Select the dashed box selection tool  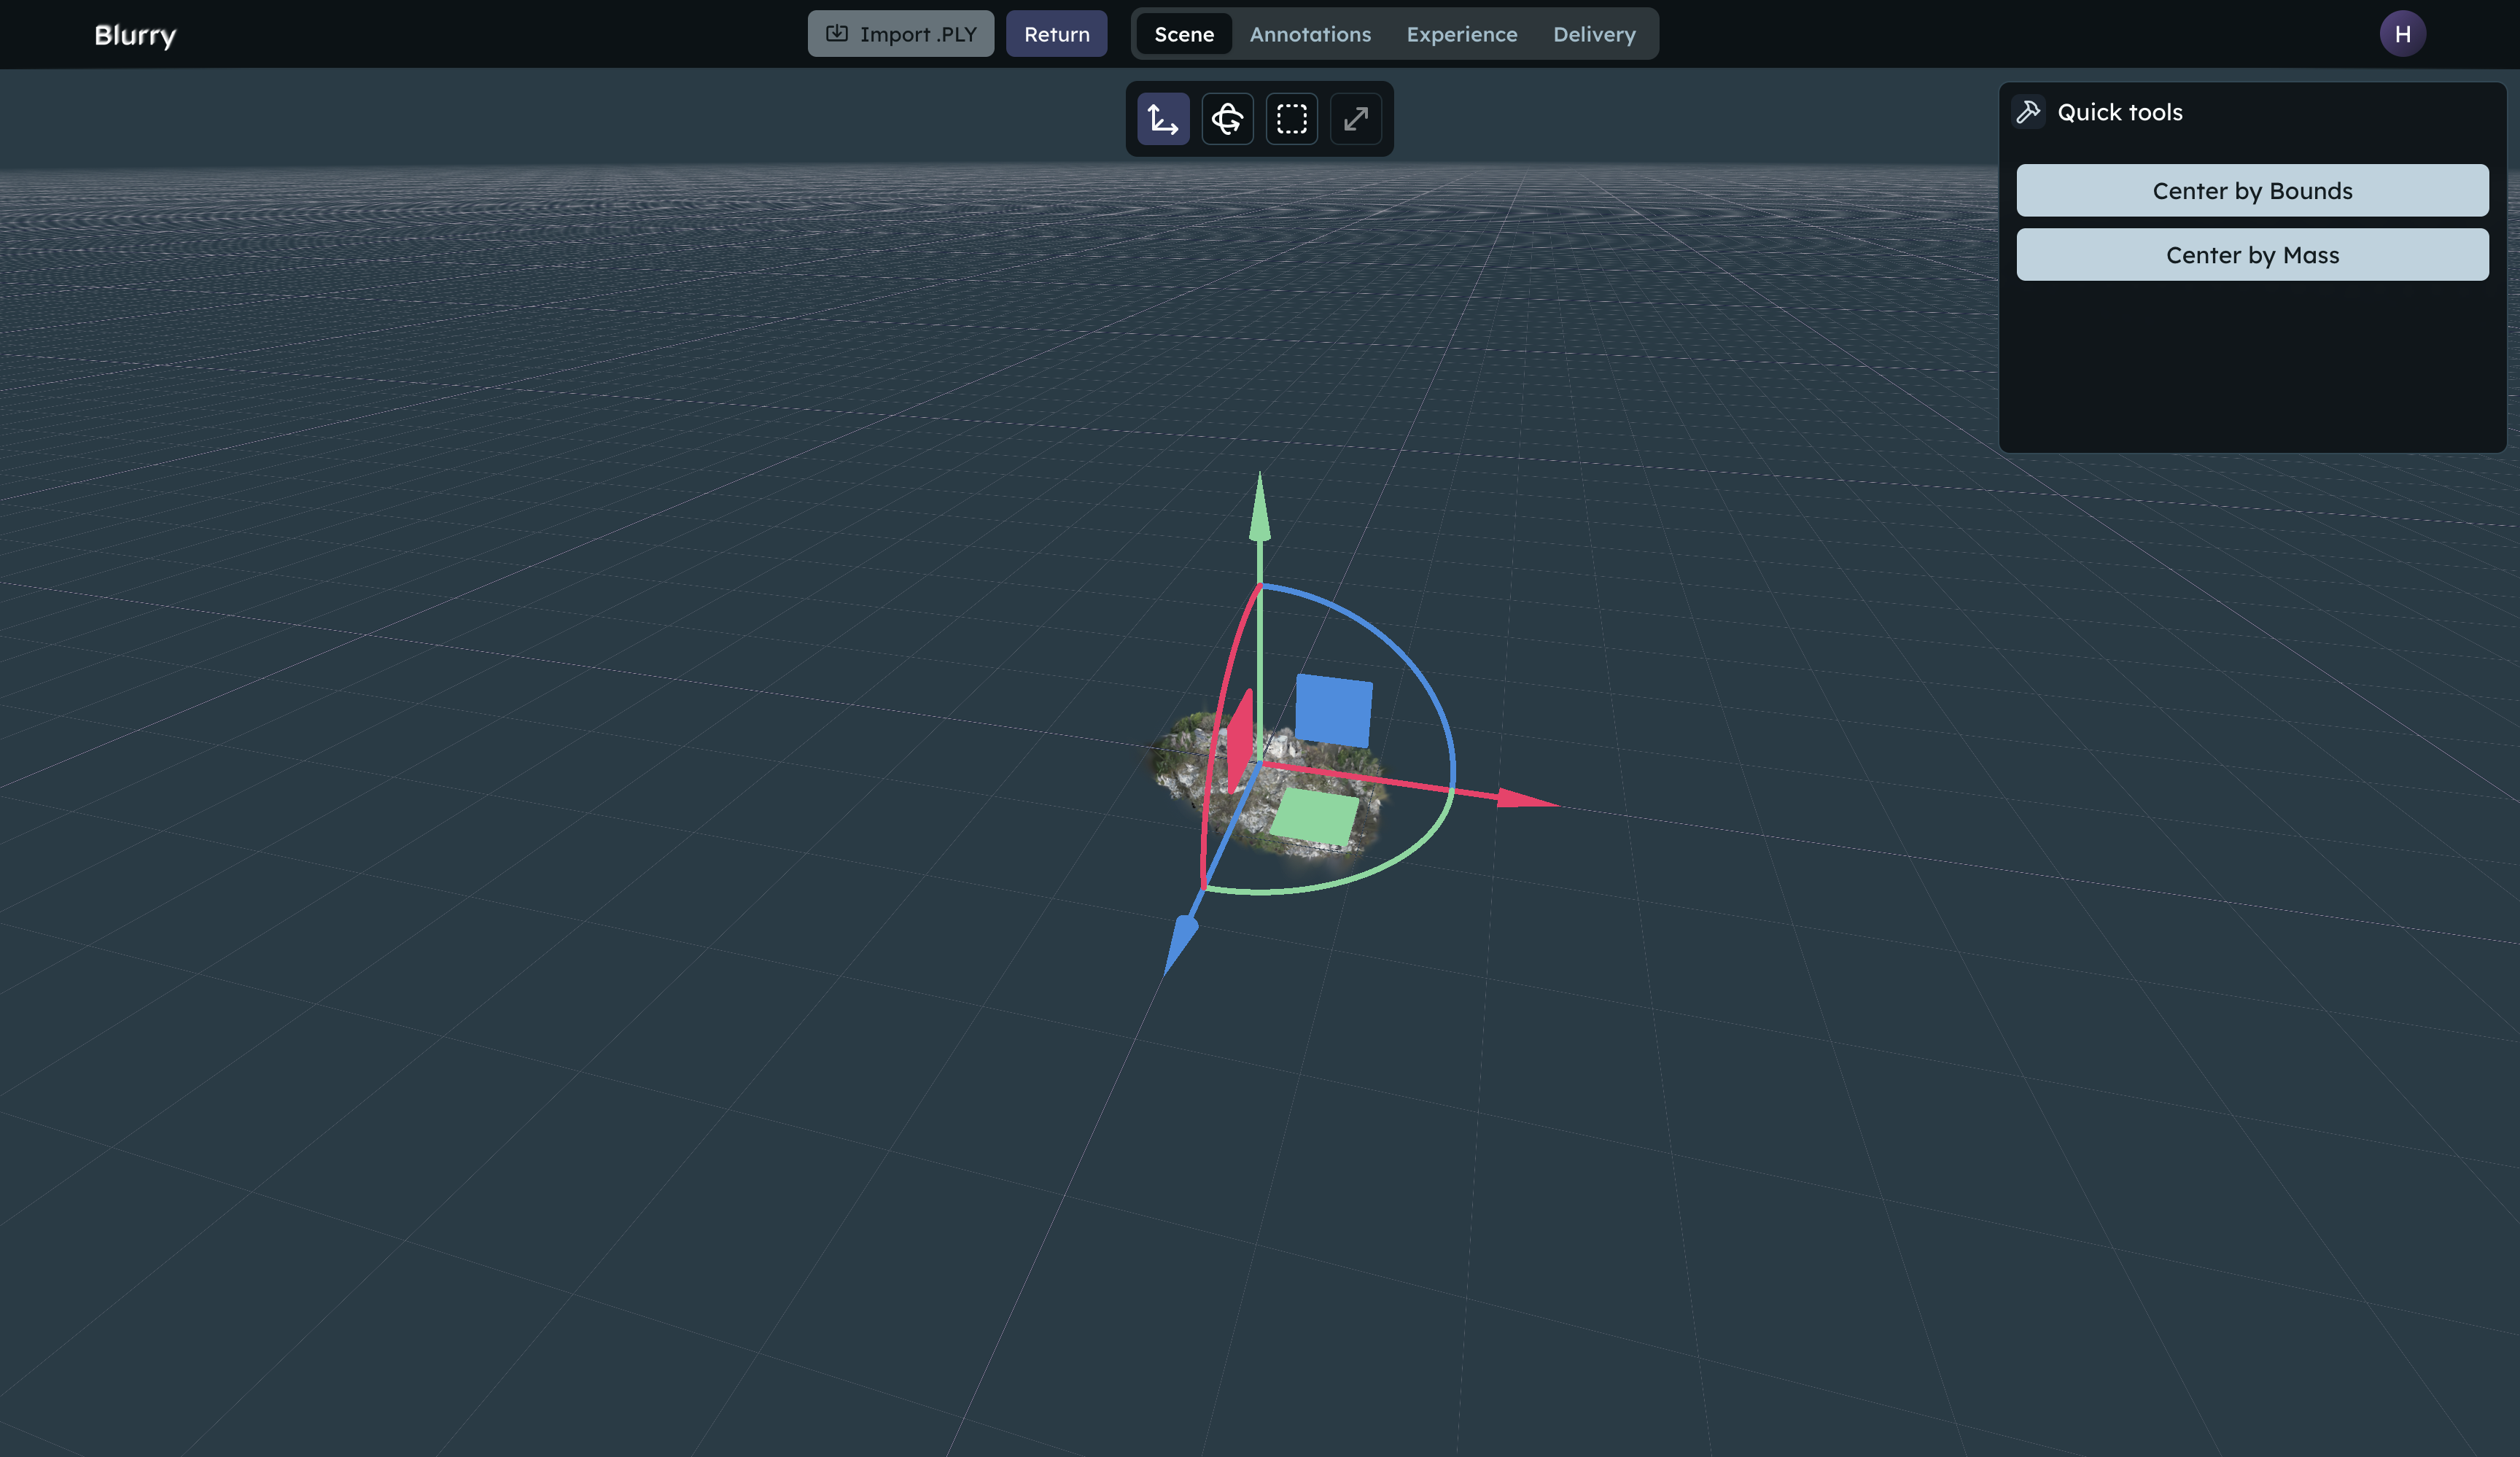(1292, 119)
